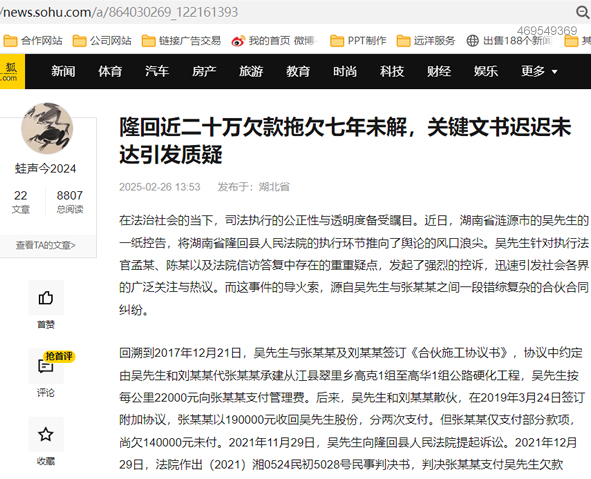Click the article headline 隆回近二十万欠款
The height and width of the screenshot is (479, 591).
pyautogui.click(x=345, y=141)
